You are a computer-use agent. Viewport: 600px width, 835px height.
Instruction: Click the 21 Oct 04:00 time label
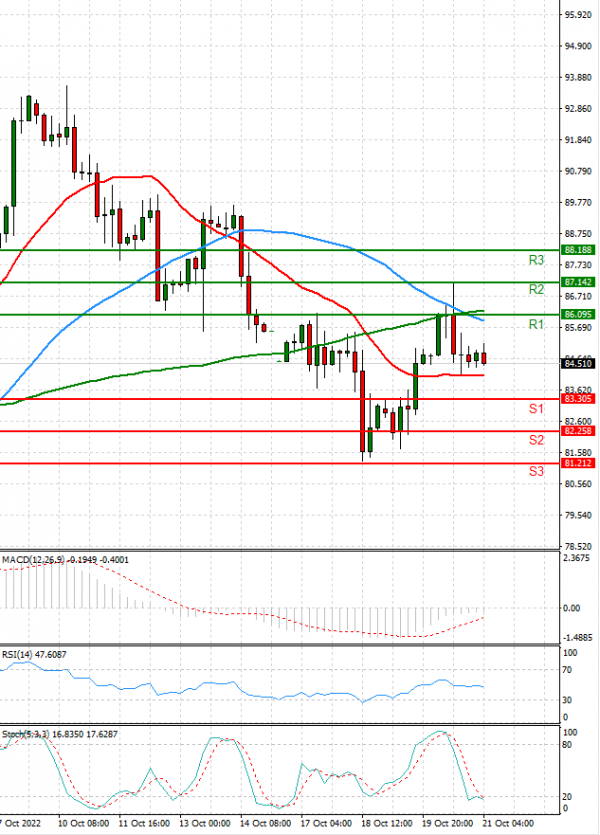pyautogui.click(x=508, y=823)
